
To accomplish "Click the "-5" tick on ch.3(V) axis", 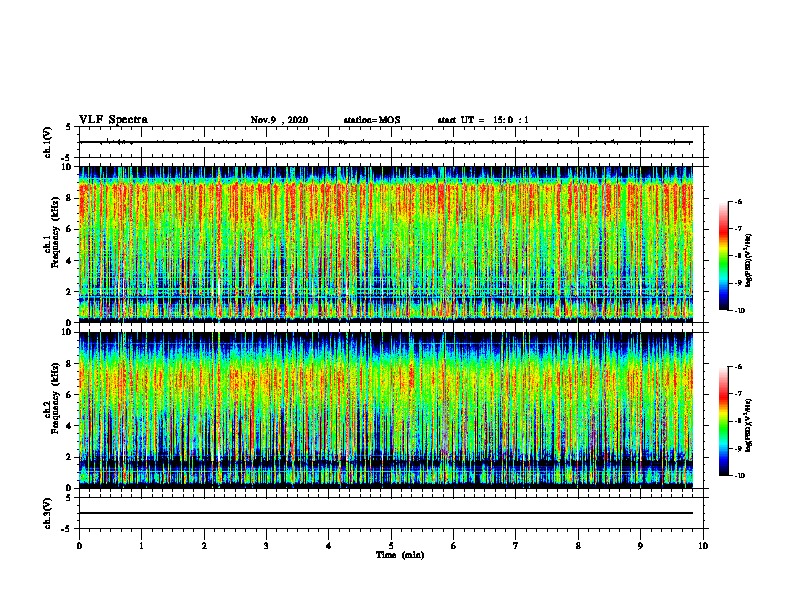I will (x=68, y=529).
